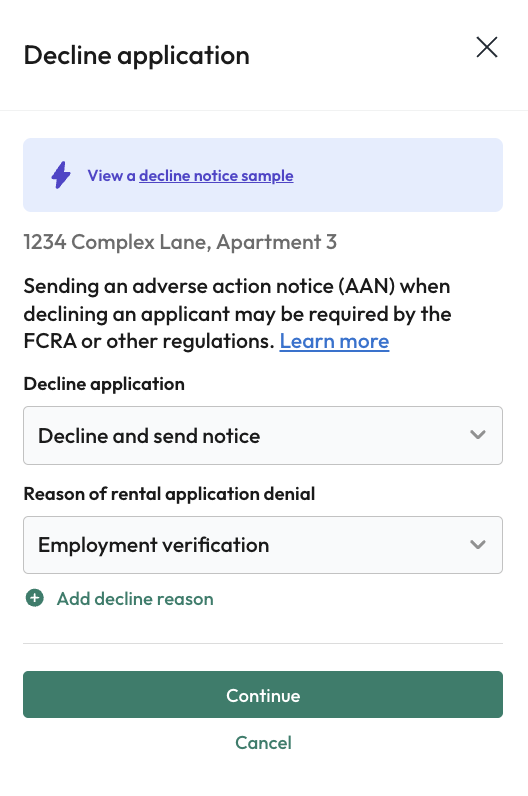Open the Decline and send notice dropdown

point(263,436)
